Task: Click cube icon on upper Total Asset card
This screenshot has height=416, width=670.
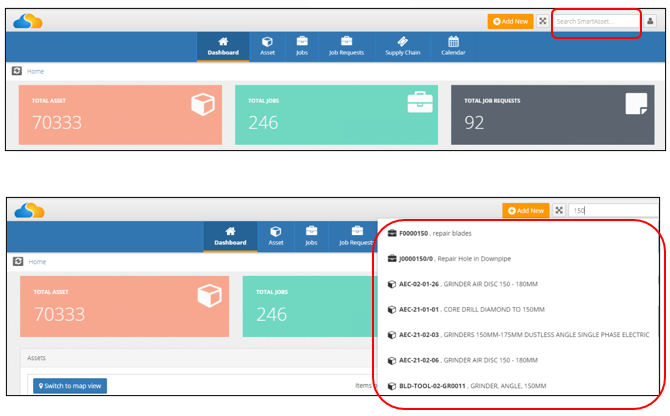Action: [203, 104]
